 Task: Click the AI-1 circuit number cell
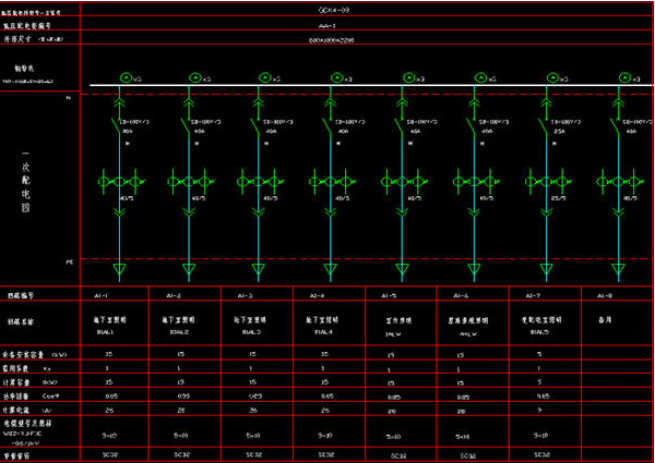pyautogui.click(x=115, y=297)
